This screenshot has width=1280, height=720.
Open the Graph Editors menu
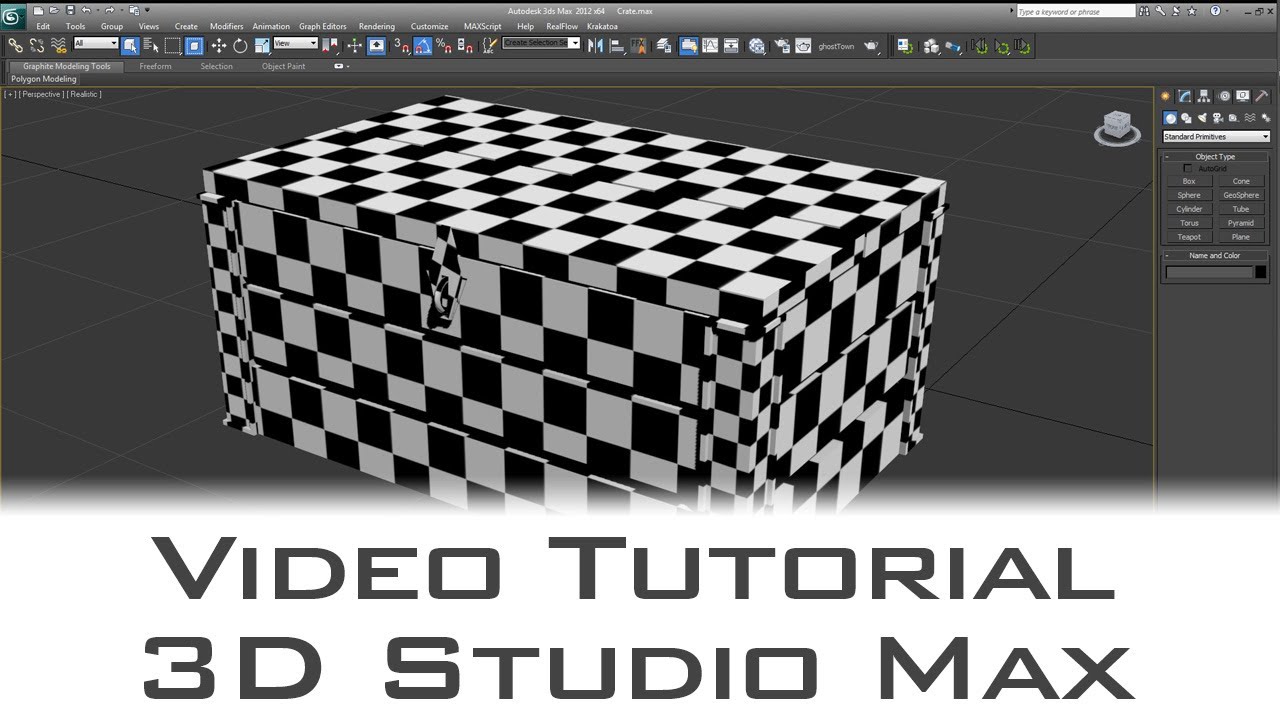click(323, 26)
